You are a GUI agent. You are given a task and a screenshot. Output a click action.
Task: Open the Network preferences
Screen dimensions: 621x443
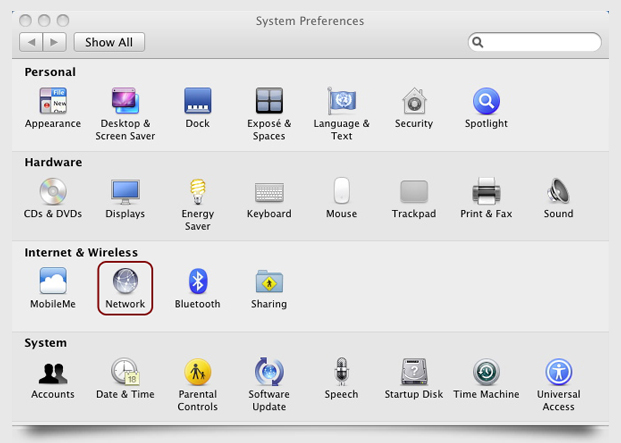(125, 288)
